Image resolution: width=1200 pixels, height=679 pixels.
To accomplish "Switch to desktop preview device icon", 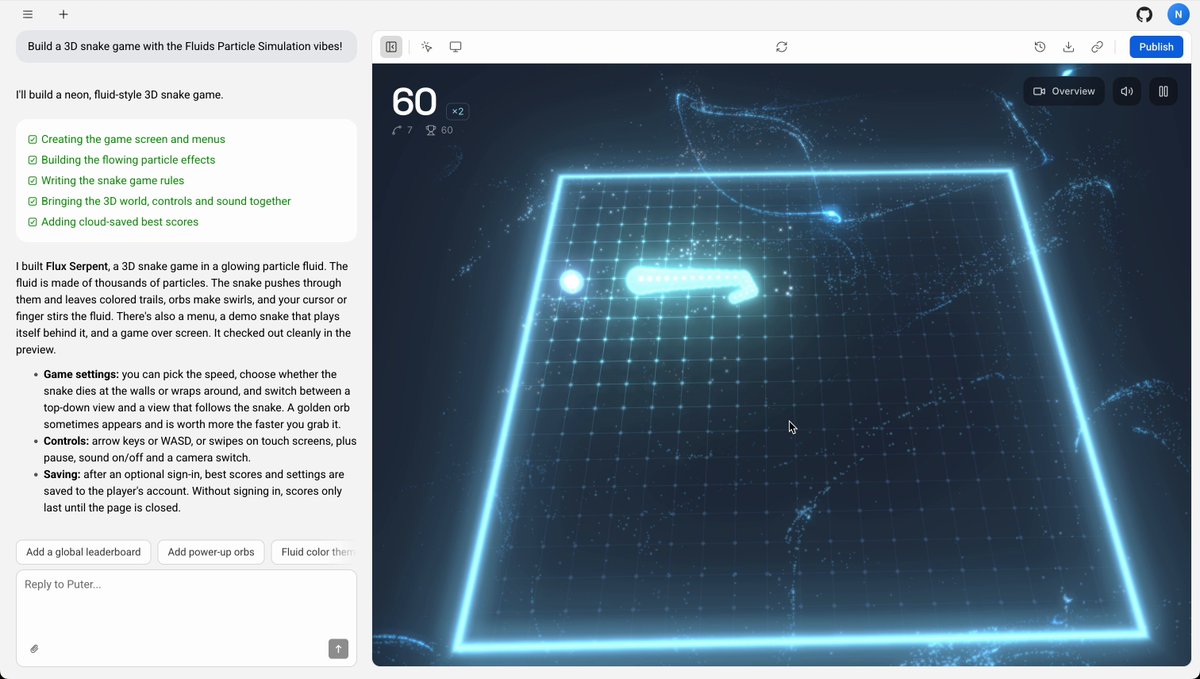I will tap(455, 47).
